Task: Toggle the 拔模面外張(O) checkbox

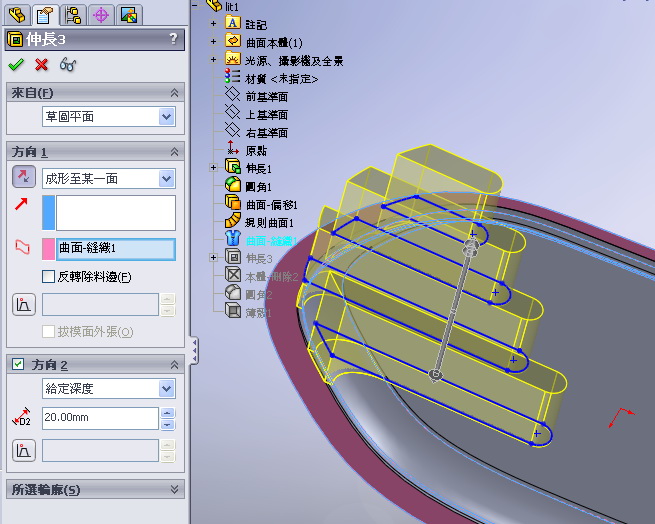Action: (x=48, y=331)
